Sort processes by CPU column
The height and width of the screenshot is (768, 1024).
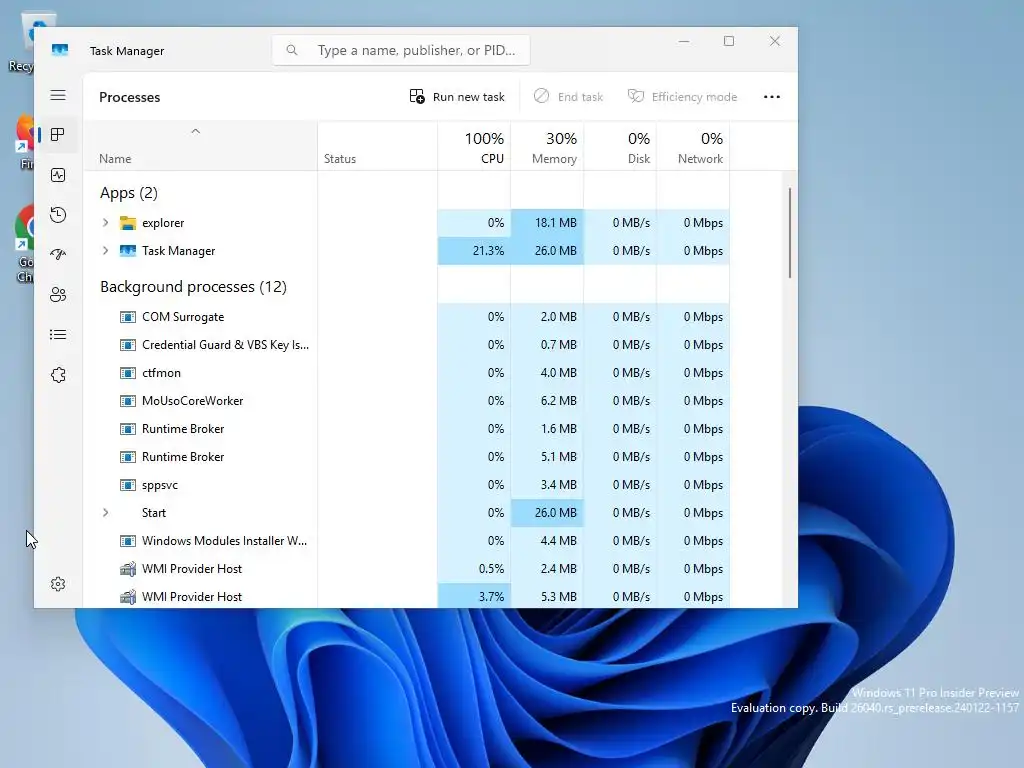(474, 146)
